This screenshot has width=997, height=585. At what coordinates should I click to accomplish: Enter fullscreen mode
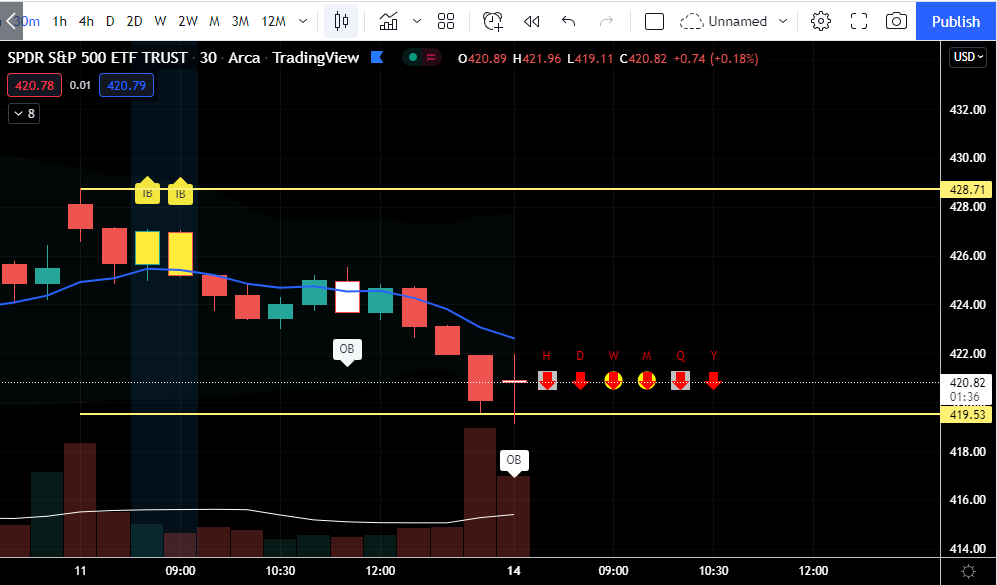(x=859, y=21)
